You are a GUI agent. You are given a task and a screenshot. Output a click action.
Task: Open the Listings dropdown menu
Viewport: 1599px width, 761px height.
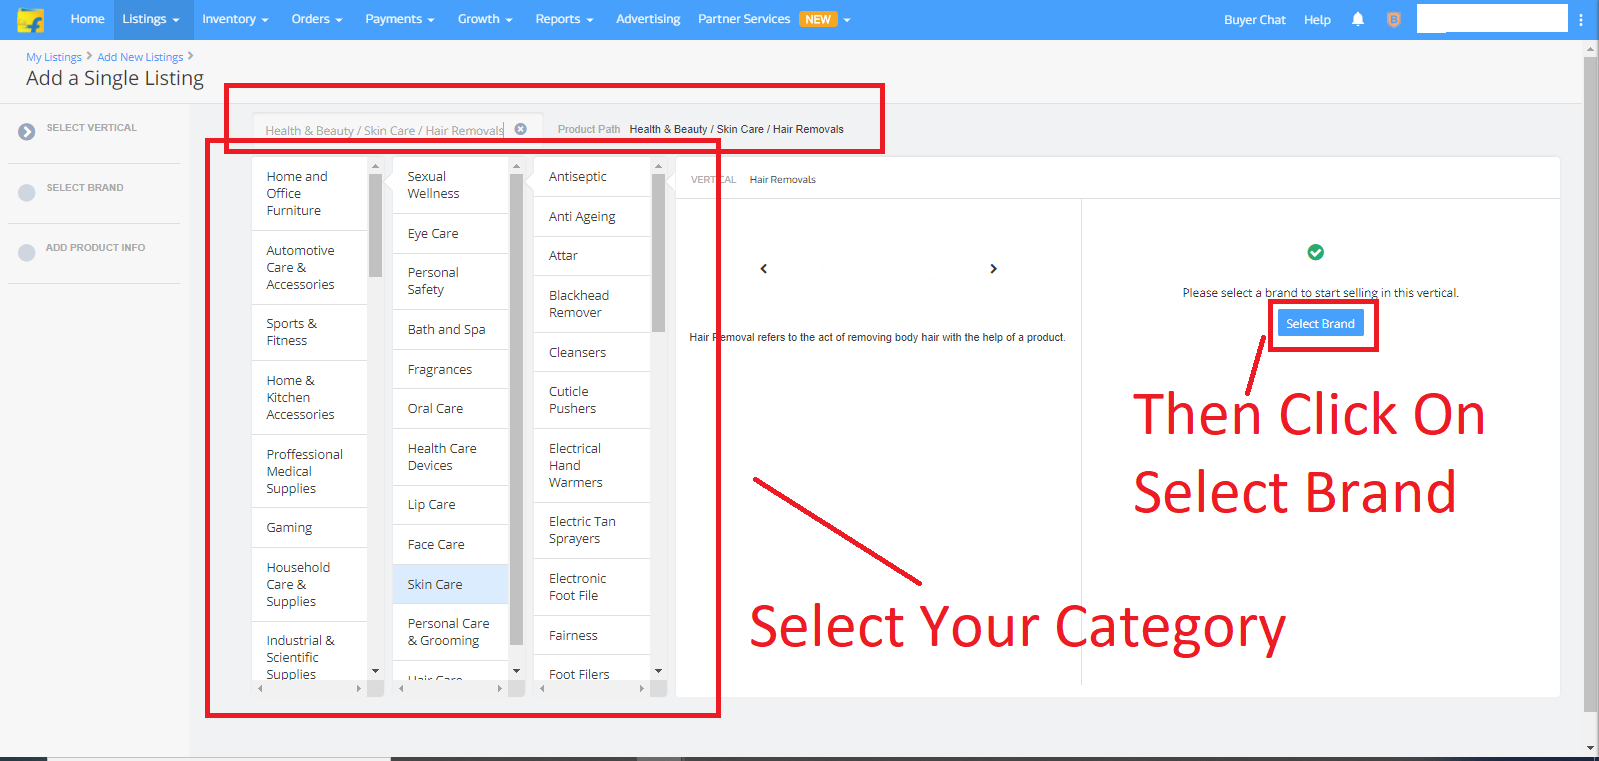151,19
